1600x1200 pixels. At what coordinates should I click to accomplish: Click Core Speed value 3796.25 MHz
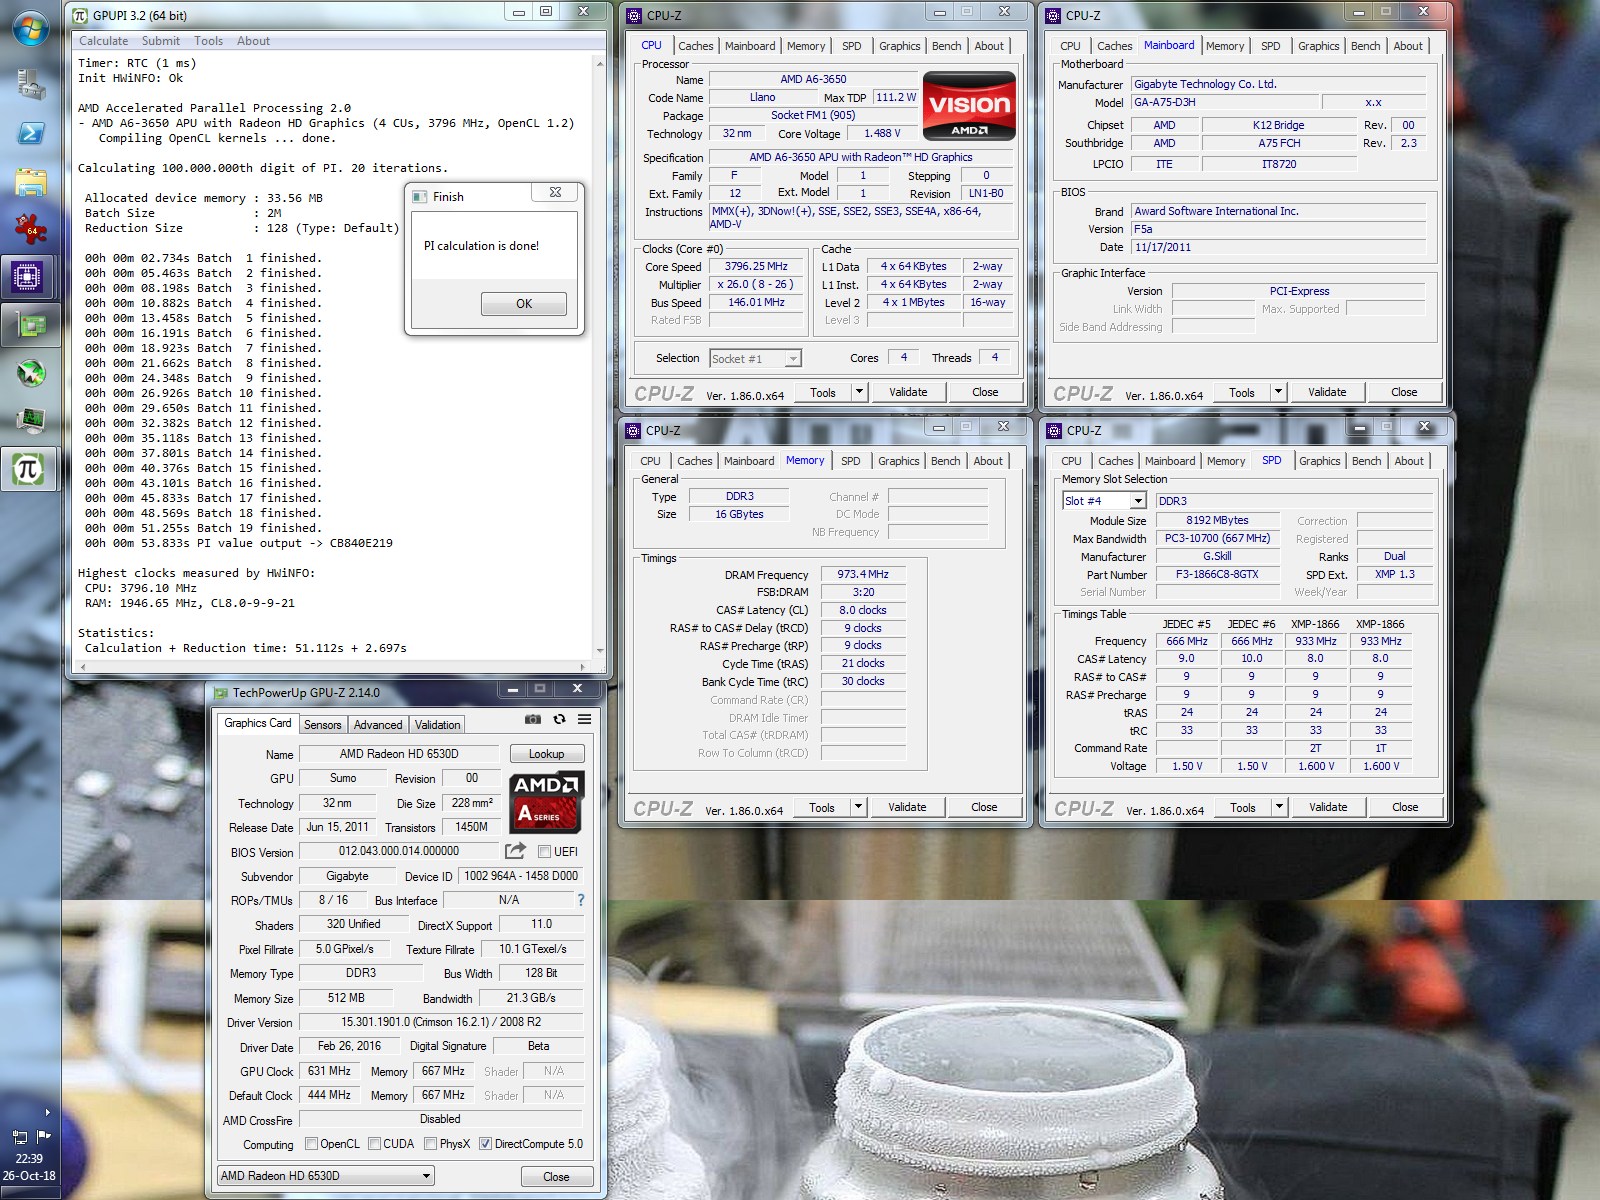coord(756,266)
